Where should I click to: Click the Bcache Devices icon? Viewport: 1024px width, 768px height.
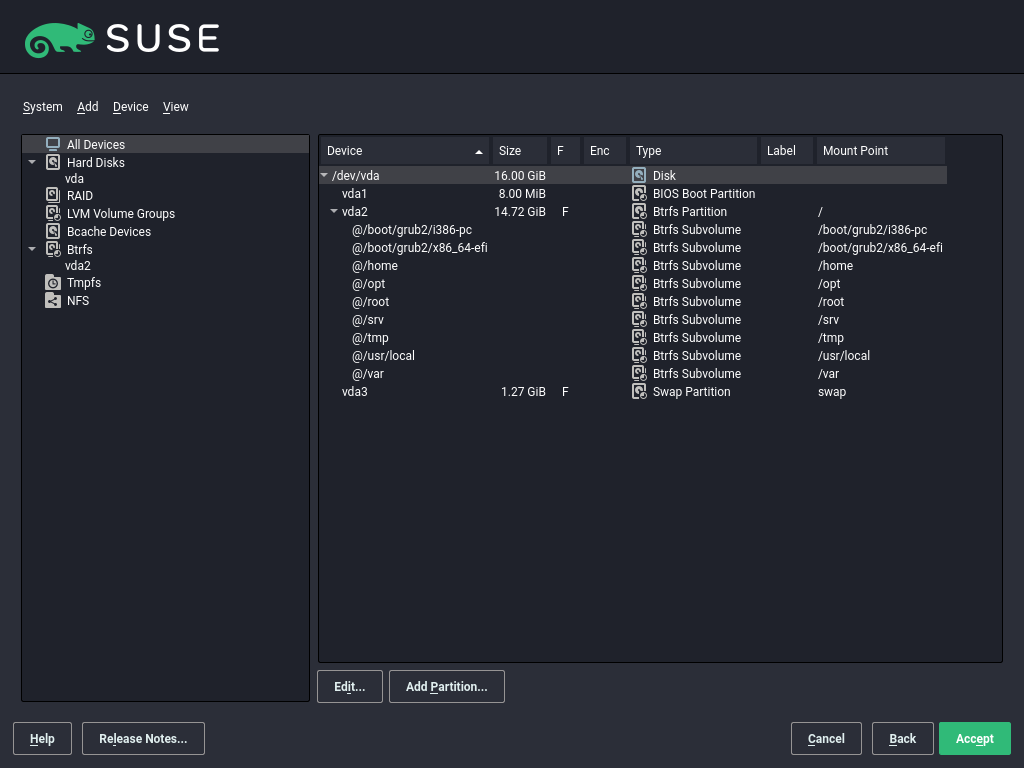tap(53, 232)
